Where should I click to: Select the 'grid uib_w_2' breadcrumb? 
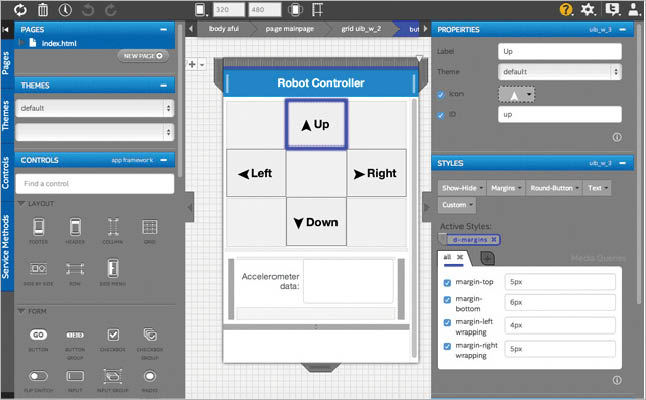coord(361,29)
